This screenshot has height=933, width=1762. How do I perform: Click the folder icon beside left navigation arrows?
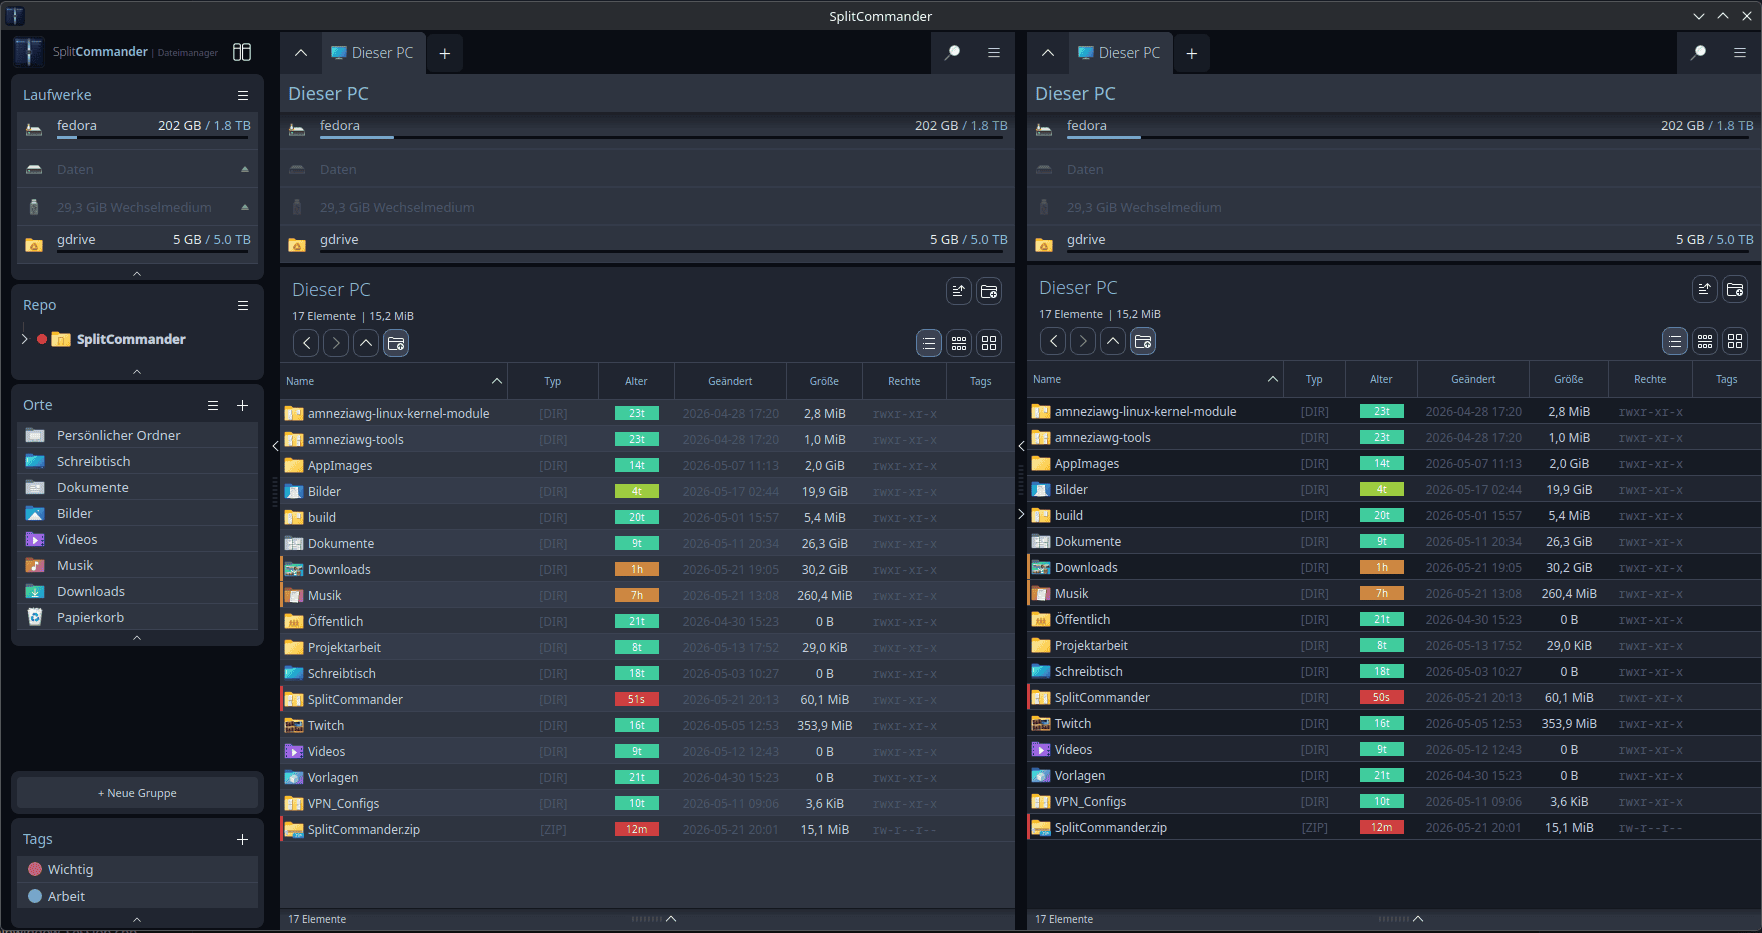click(x=396, y=343)
